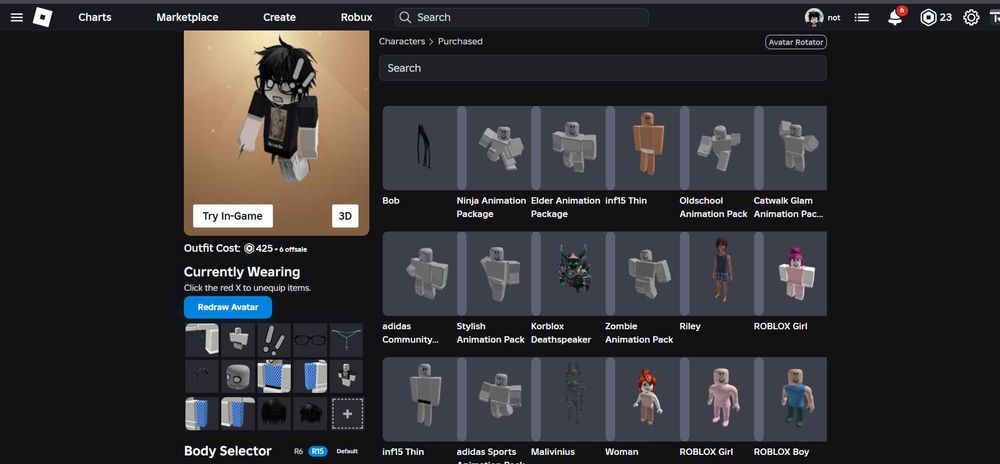The width and height of the screenshot is (1000, 464).
Task: Click the Purchased breadcrumb link
Action: [460, 41]
